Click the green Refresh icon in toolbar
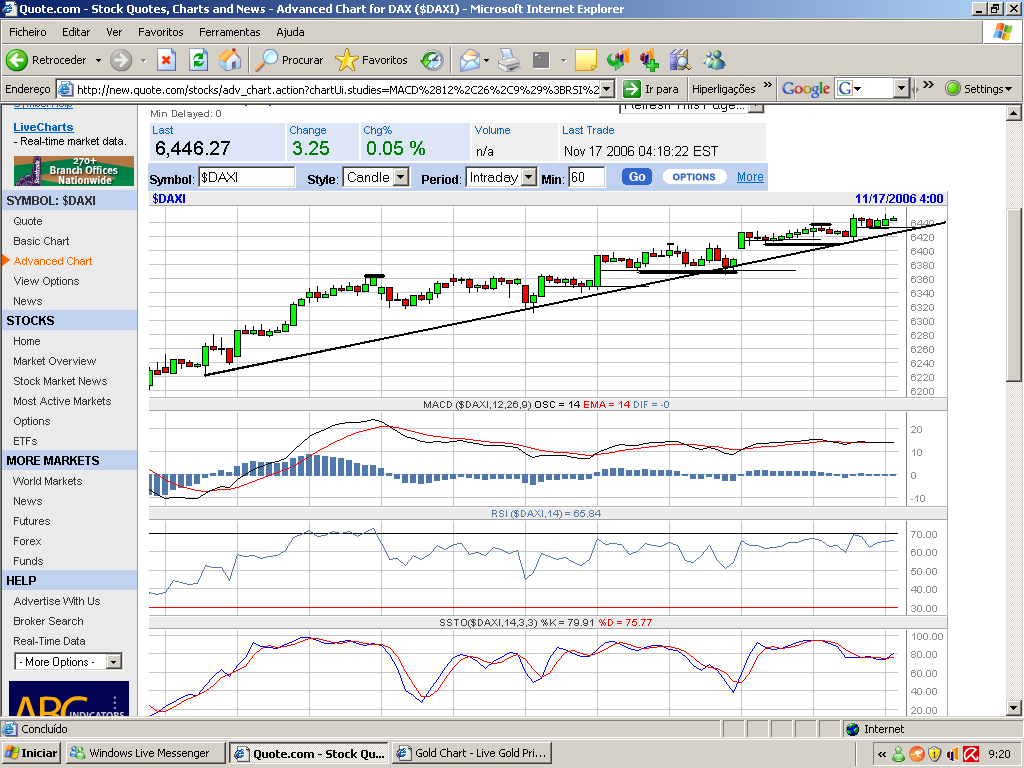1024x768 pixels. tap(196, 60)
